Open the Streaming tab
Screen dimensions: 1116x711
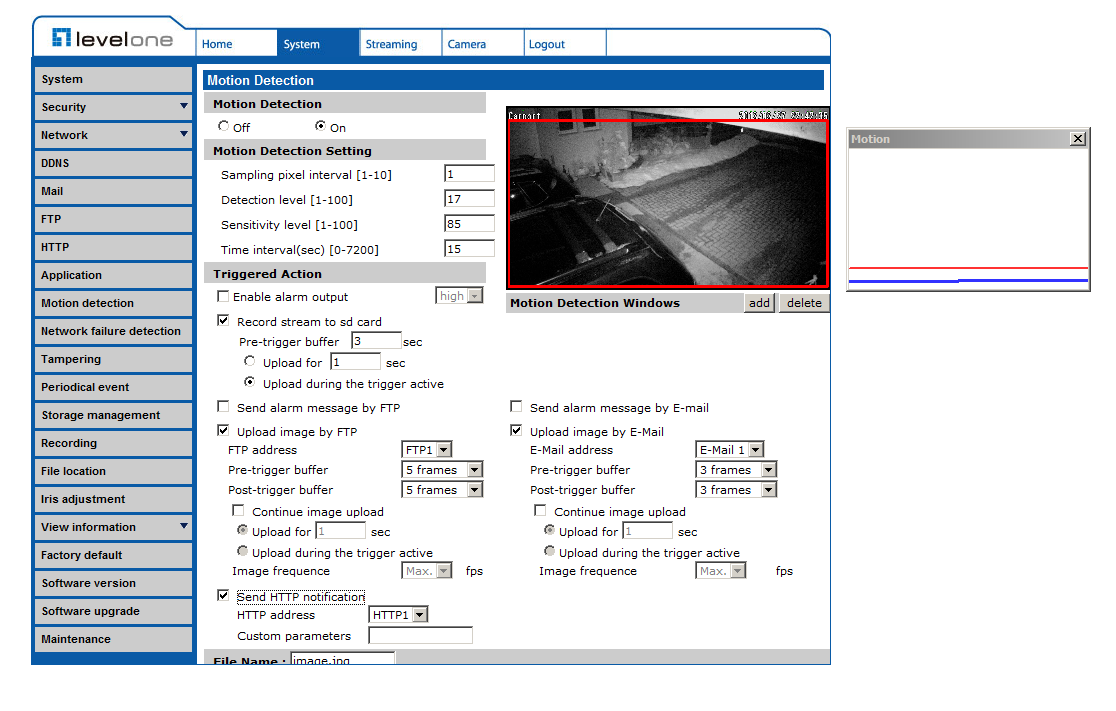(400, 43)
